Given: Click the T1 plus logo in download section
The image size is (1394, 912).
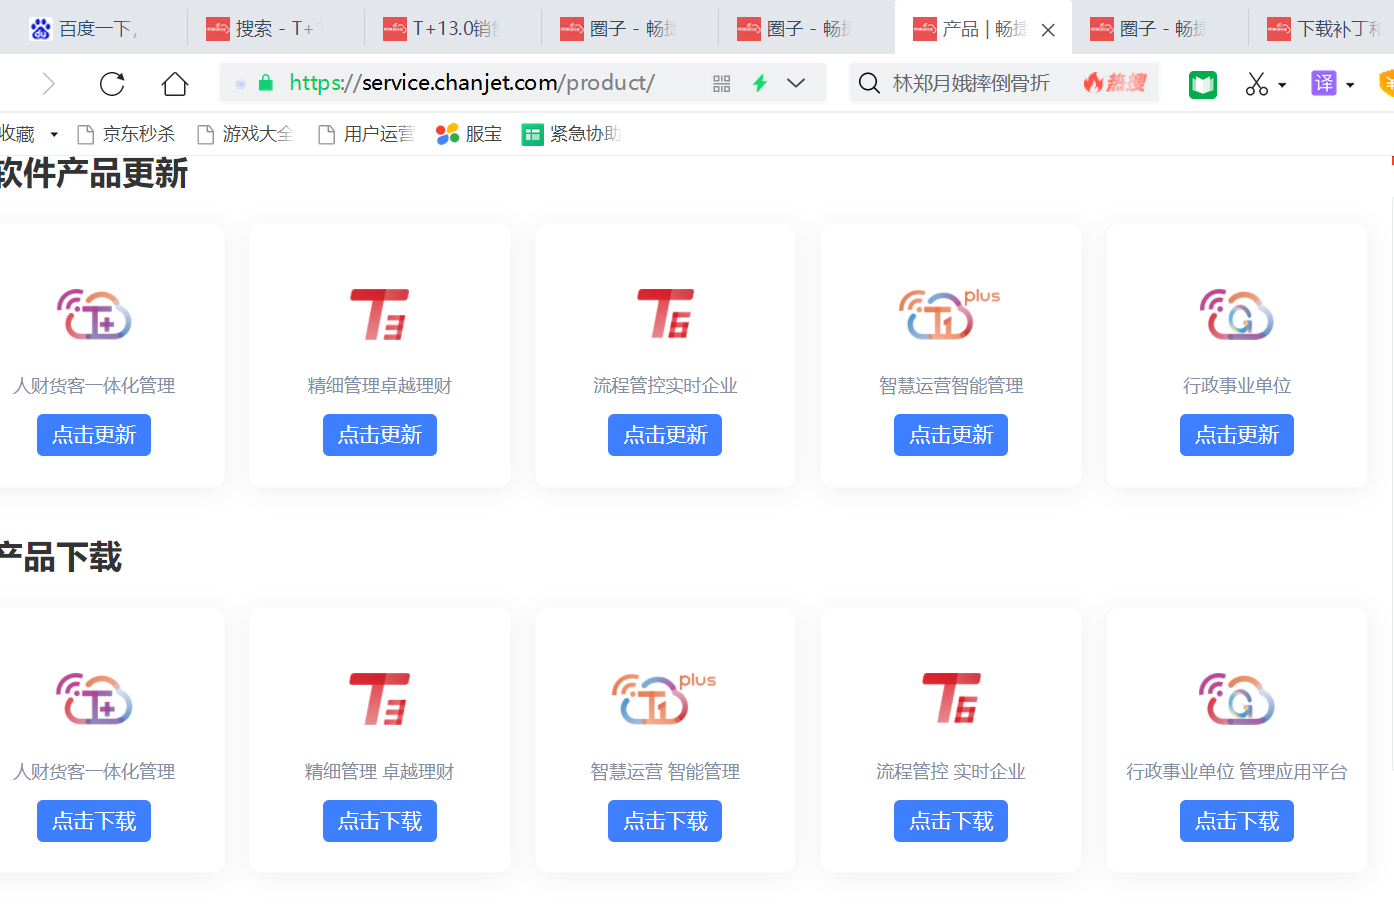Looking at the screenshot, I should tap(664, 698).
